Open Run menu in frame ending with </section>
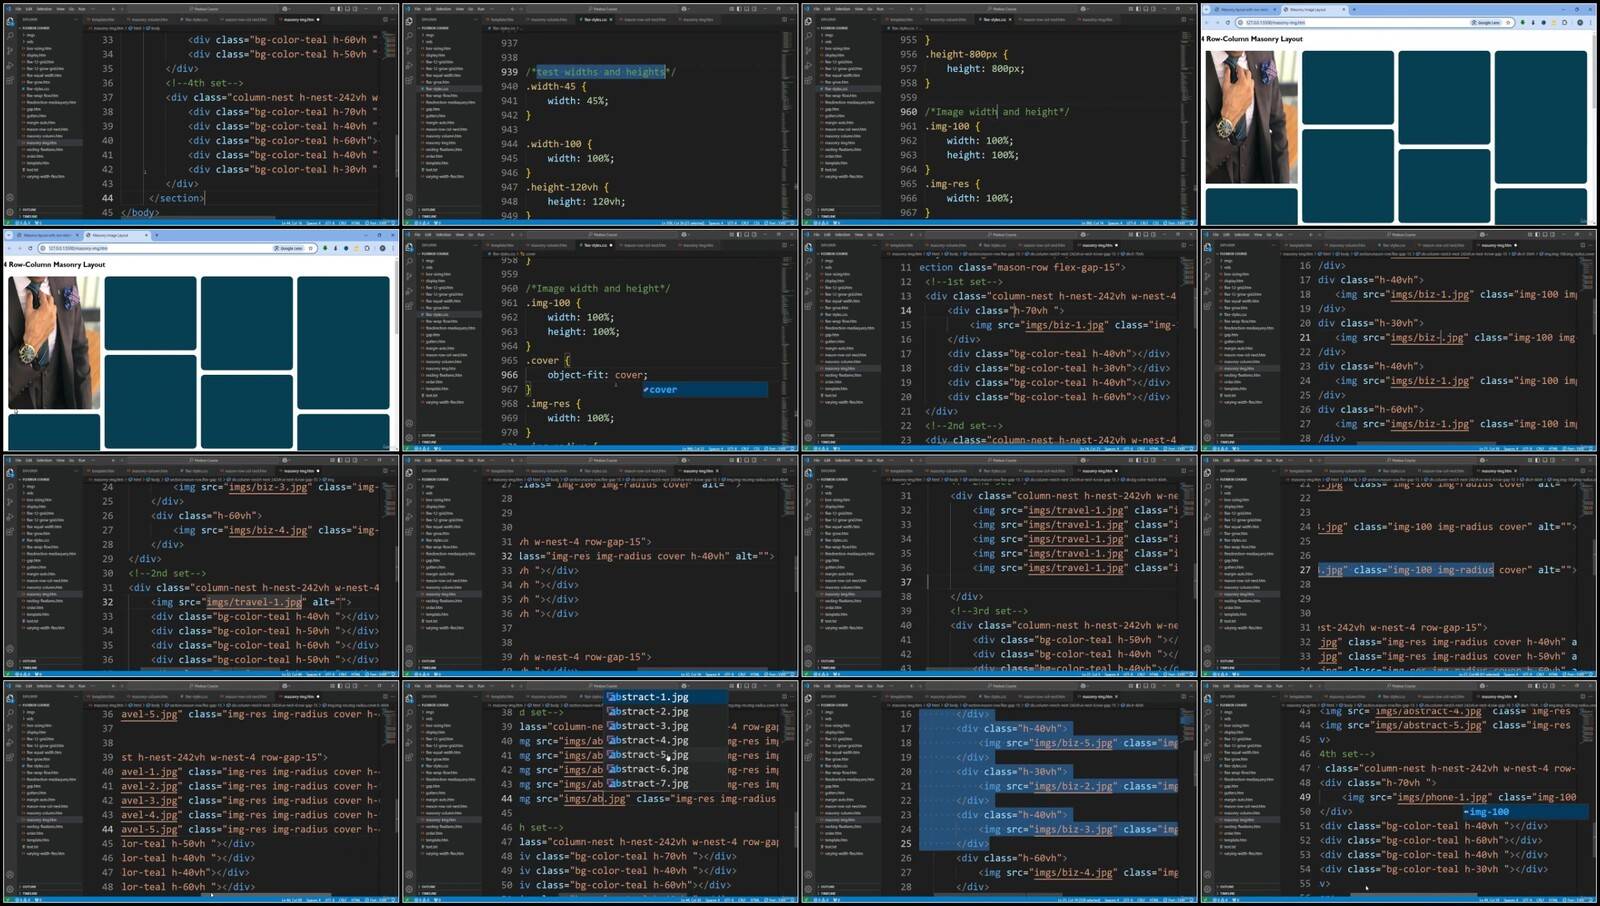 point(82,9)
